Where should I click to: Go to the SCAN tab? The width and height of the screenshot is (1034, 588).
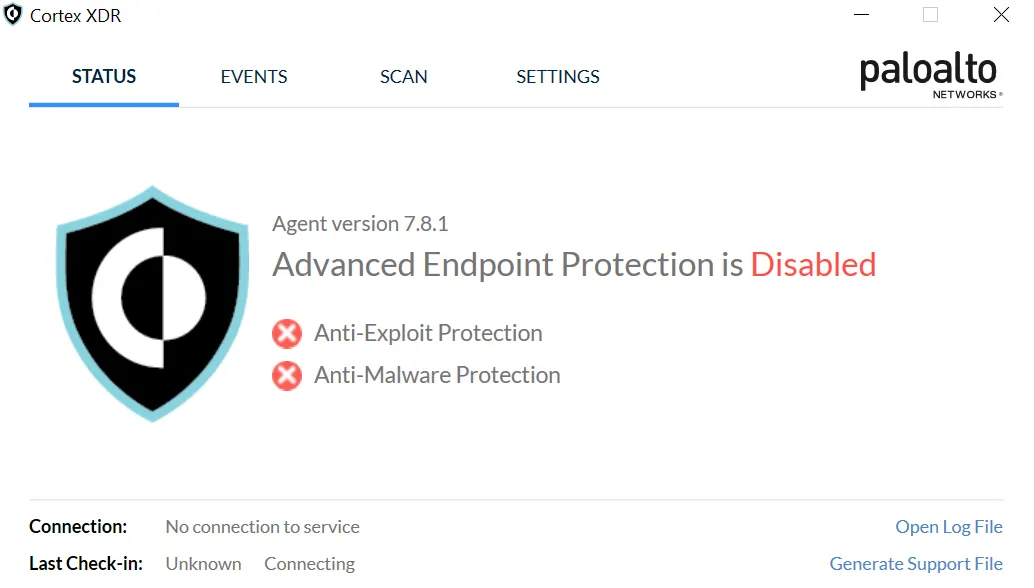tap(404, 77)
